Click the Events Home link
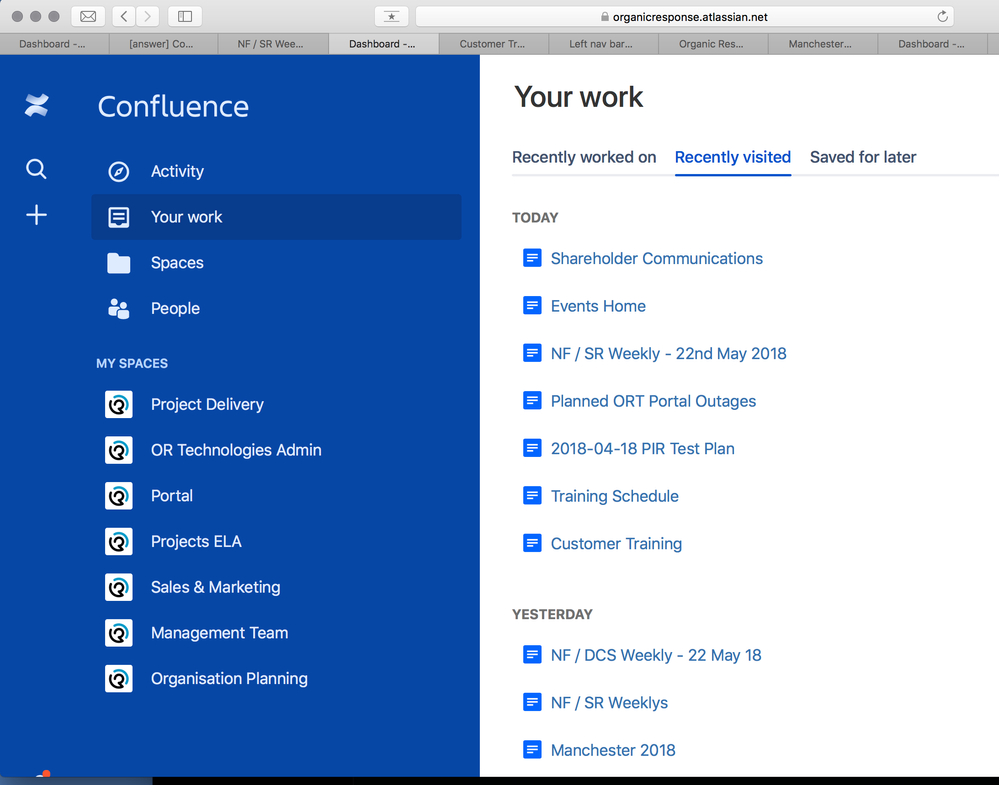Image resolution: width=999 pixels, height=785 pixels. pyautogui.click(x=598, y=305)
